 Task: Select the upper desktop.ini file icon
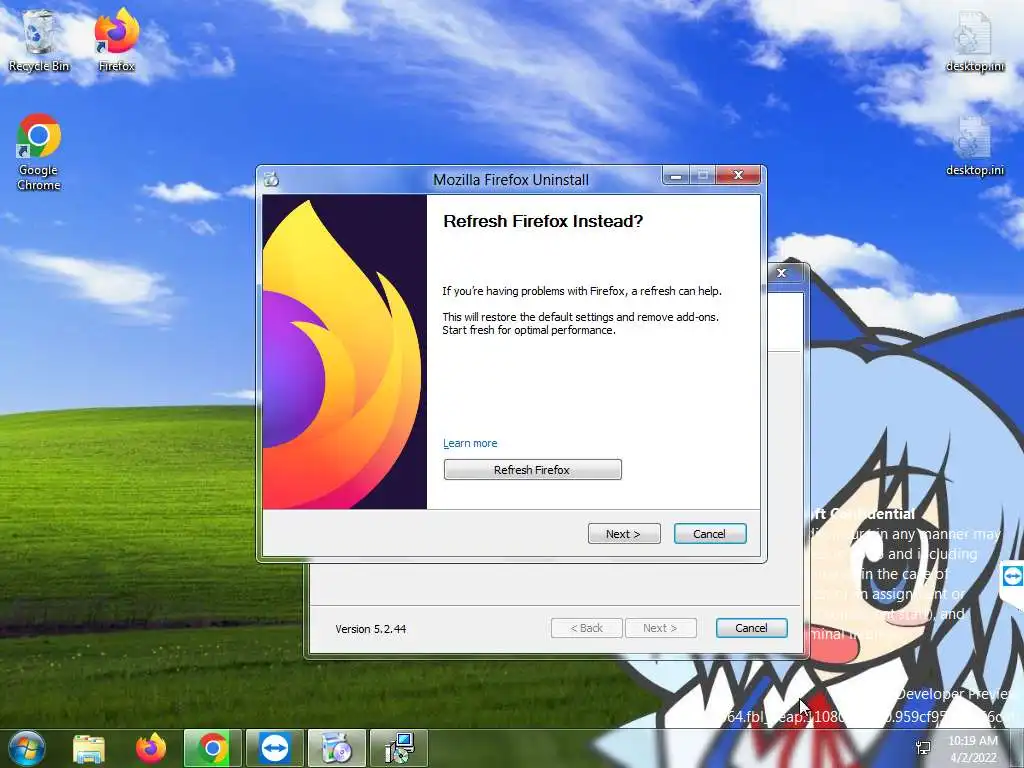(x=974, y=40)
